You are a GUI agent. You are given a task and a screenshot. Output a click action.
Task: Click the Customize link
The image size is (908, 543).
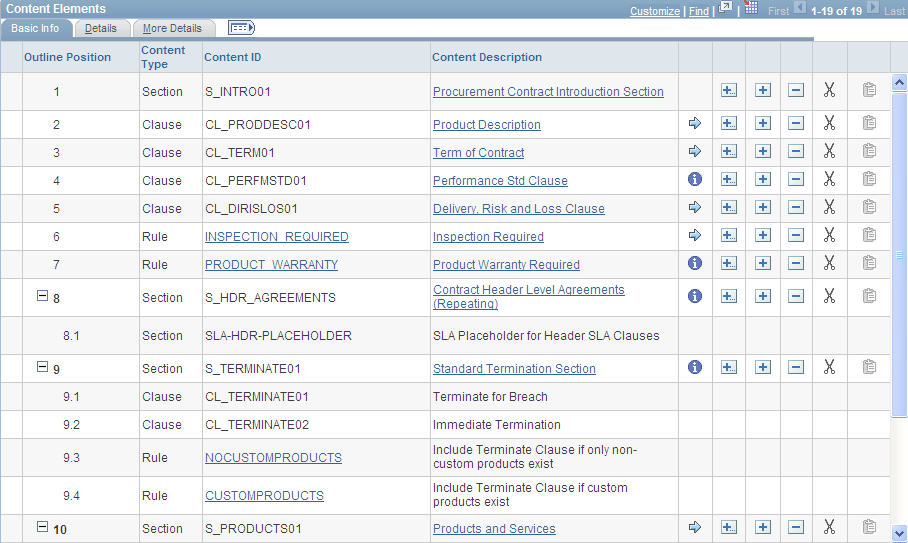point(655,11)
